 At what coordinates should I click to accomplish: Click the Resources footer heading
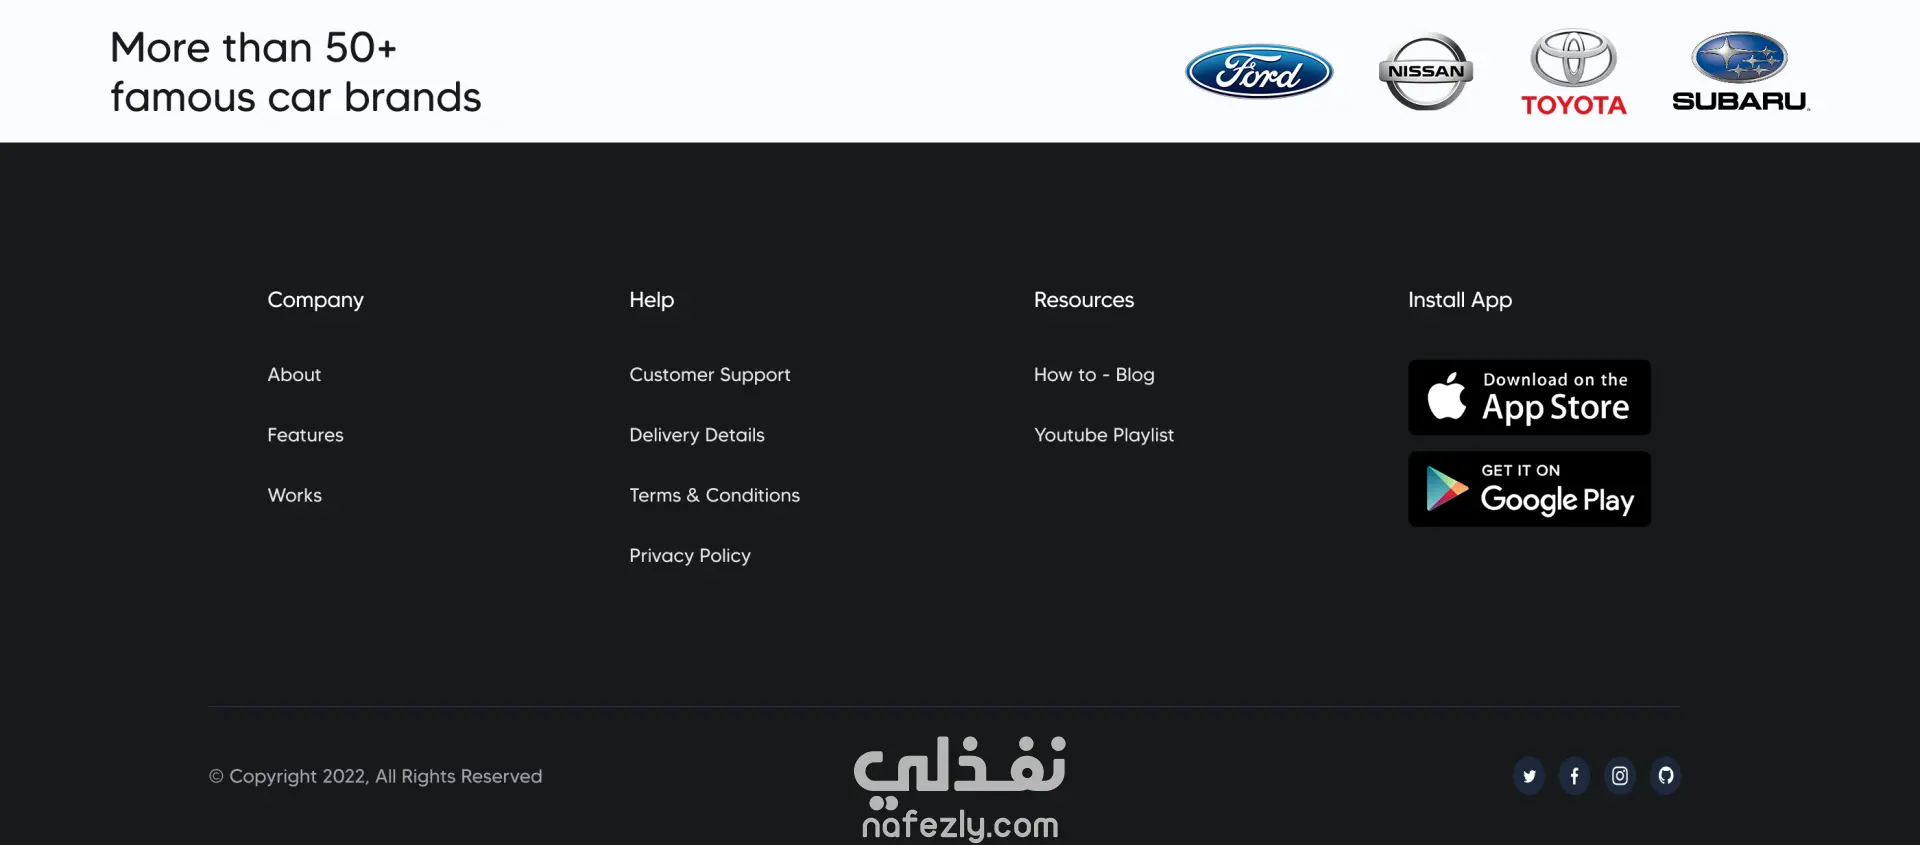click(1084, 300)
